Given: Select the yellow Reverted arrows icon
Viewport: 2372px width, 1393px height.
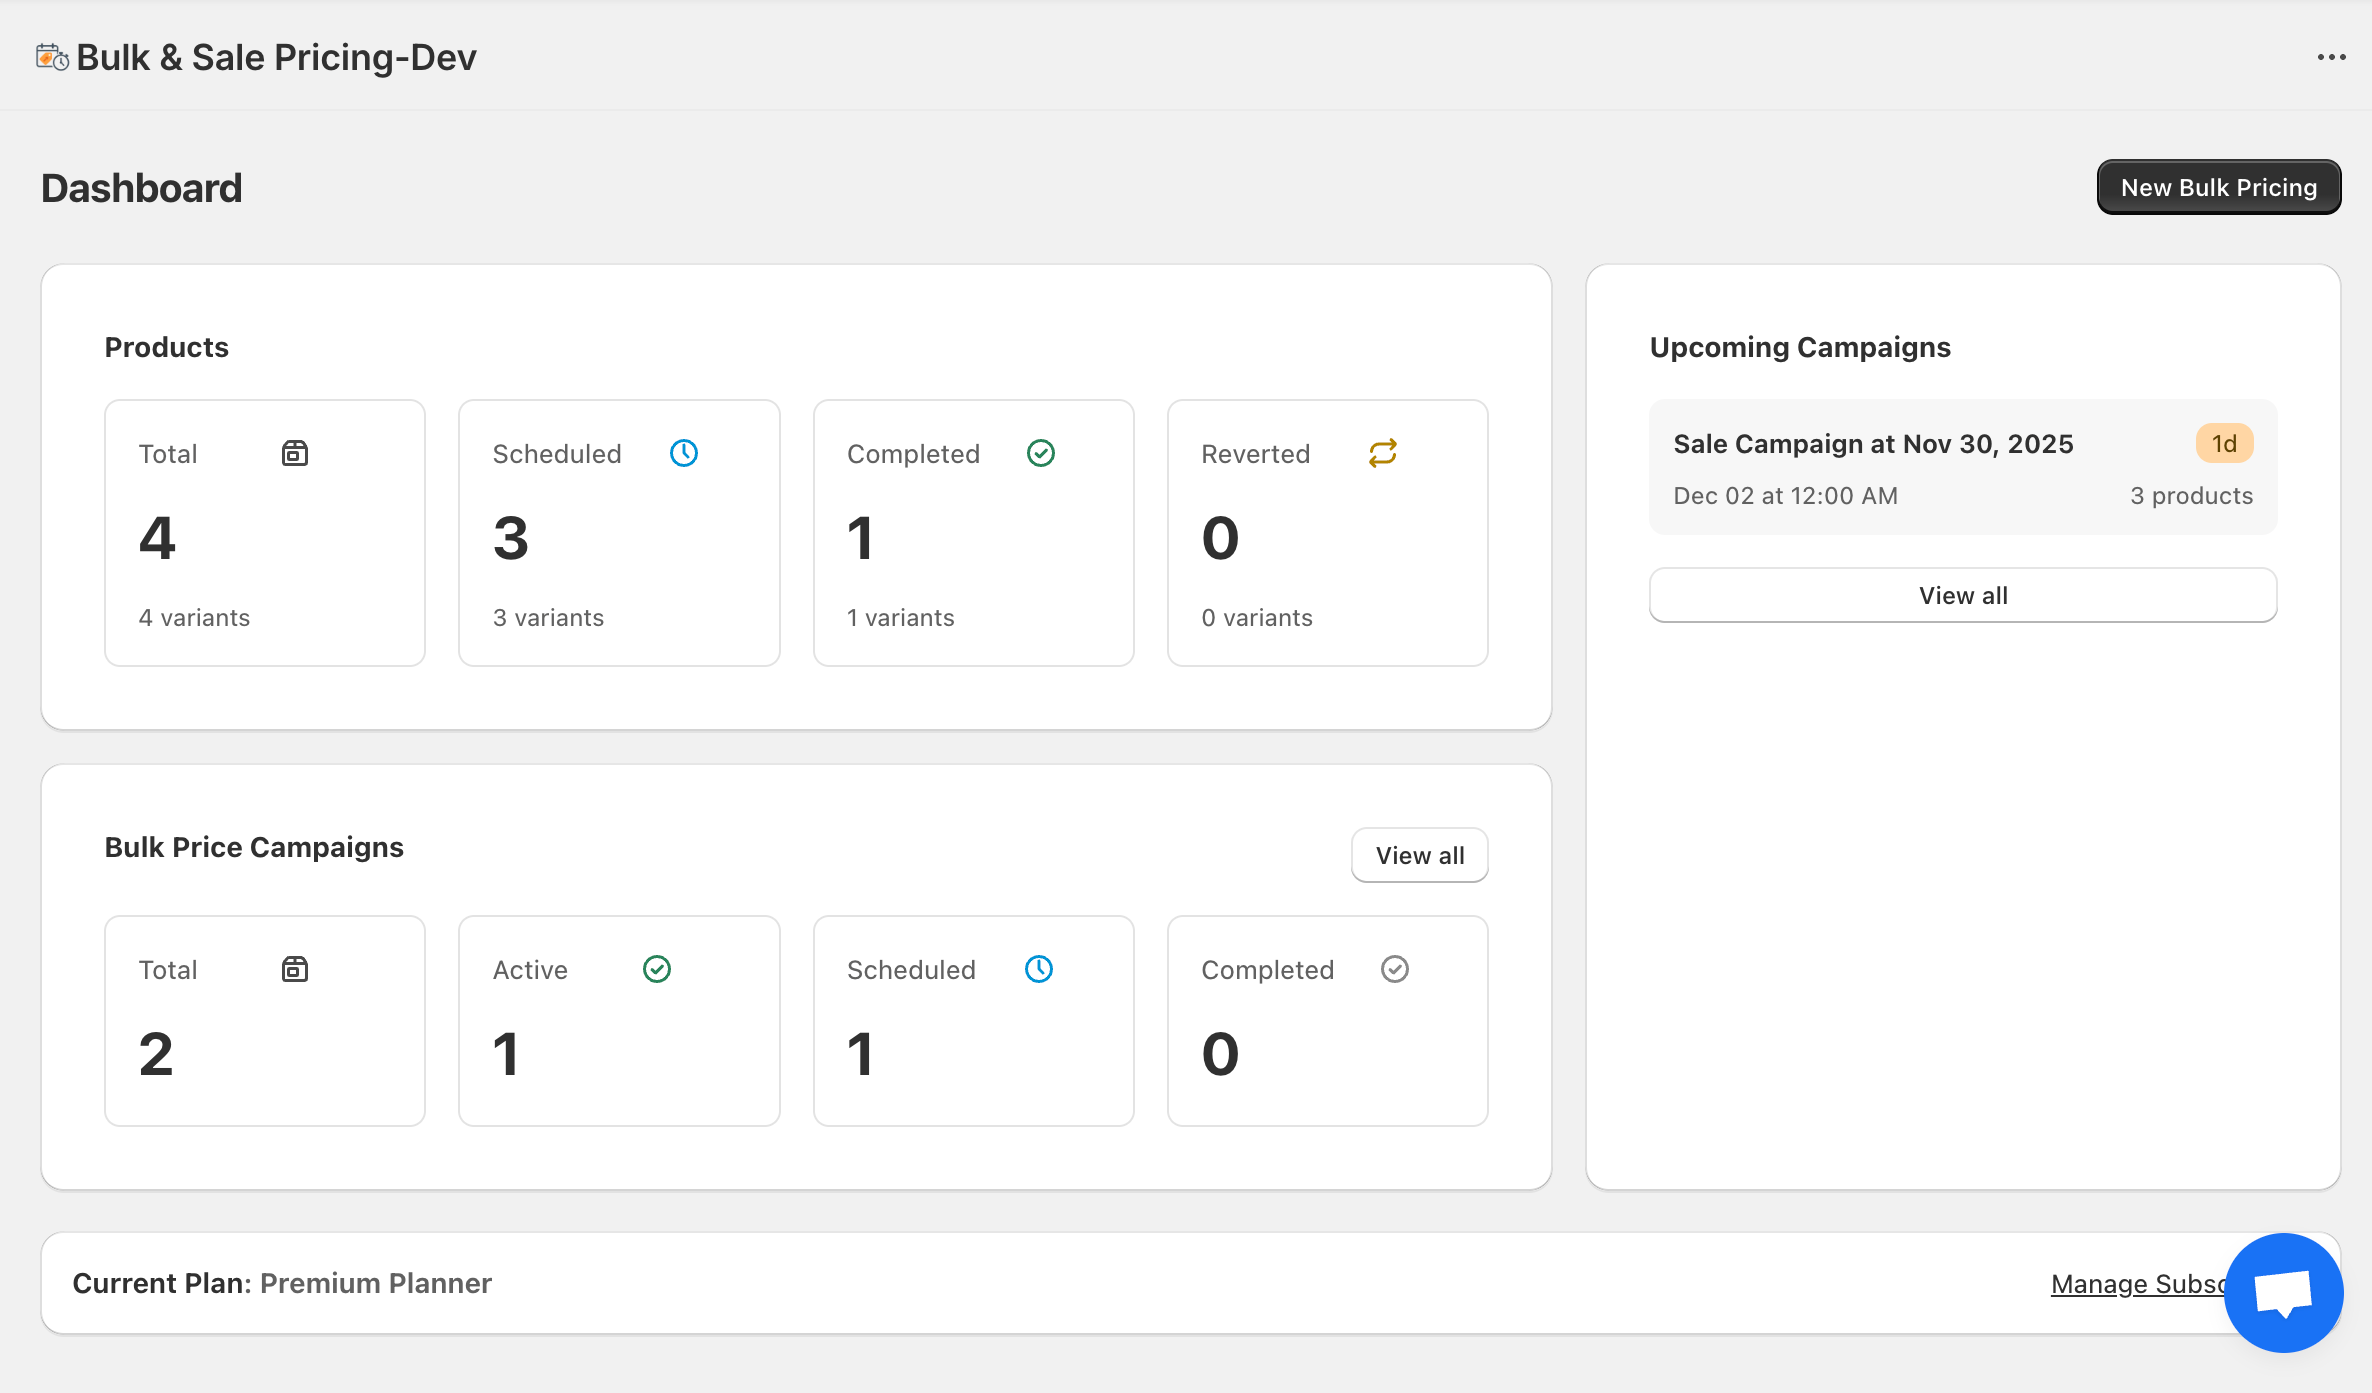Looking at the screenshot, I should point(1382,452).
